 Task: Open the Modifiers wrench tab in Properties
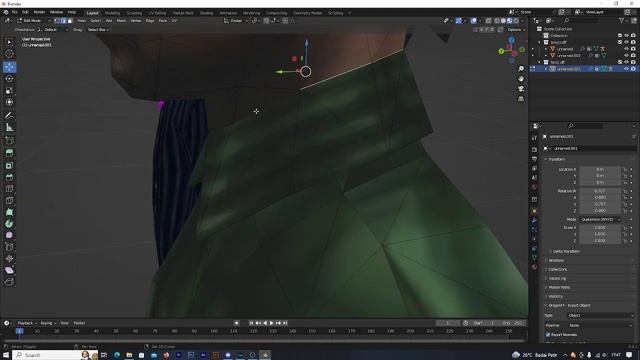pos(534,220)
